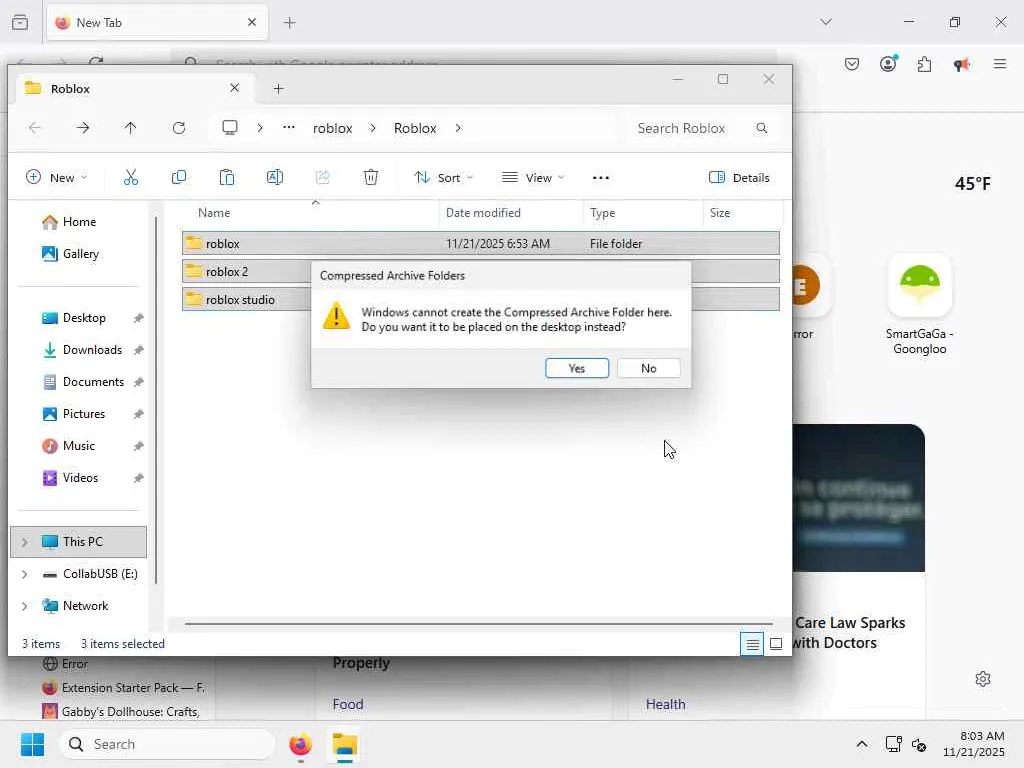The width and height of the screenshot is (1024, 768).
Task: Click the Rename icon in toolbar
Action: click(x=274, y=178)
